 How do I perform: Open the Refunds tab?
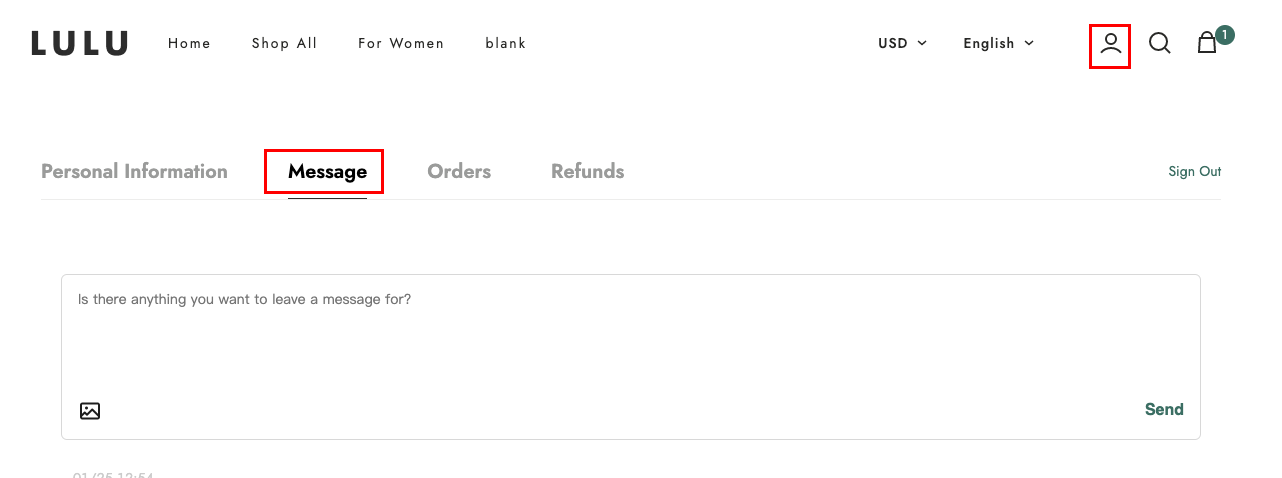pyautogui.click(x=587, y=171)
